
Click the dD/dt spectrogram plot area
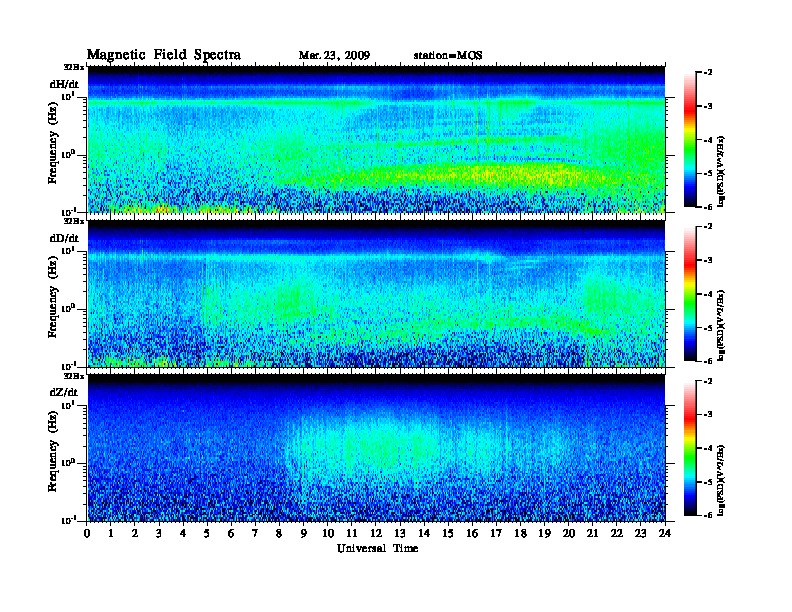click(x=376, y=294)
